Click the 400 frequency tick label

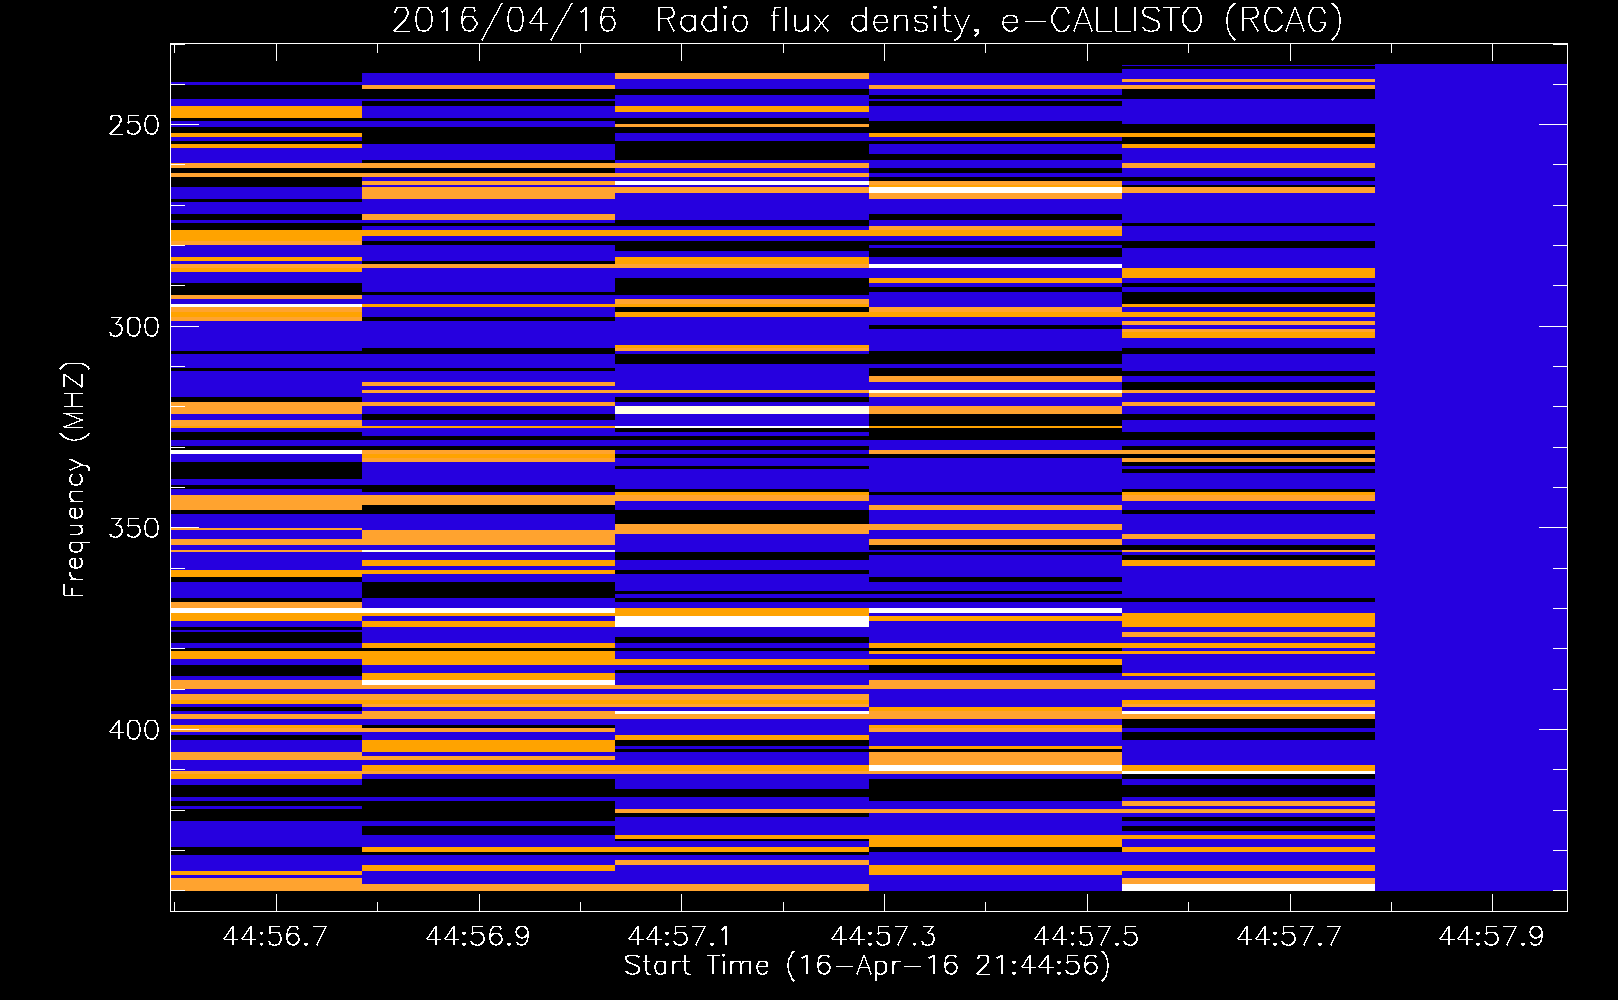click(x=134, y=730)
